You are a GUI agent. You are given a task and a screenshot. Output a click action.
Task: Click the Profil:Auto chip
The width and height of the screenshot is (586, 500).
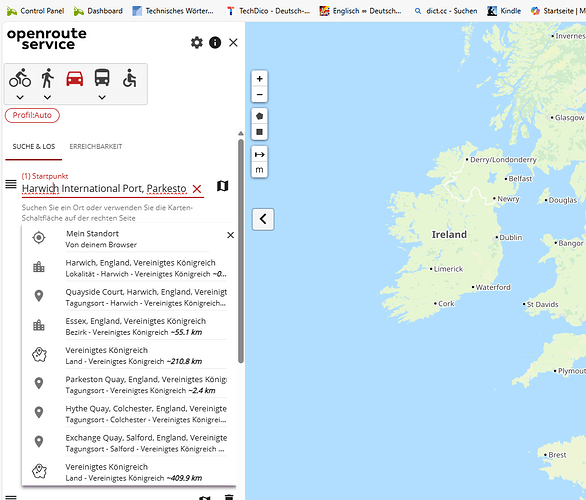pyautogui.click(x=32, y=115)
